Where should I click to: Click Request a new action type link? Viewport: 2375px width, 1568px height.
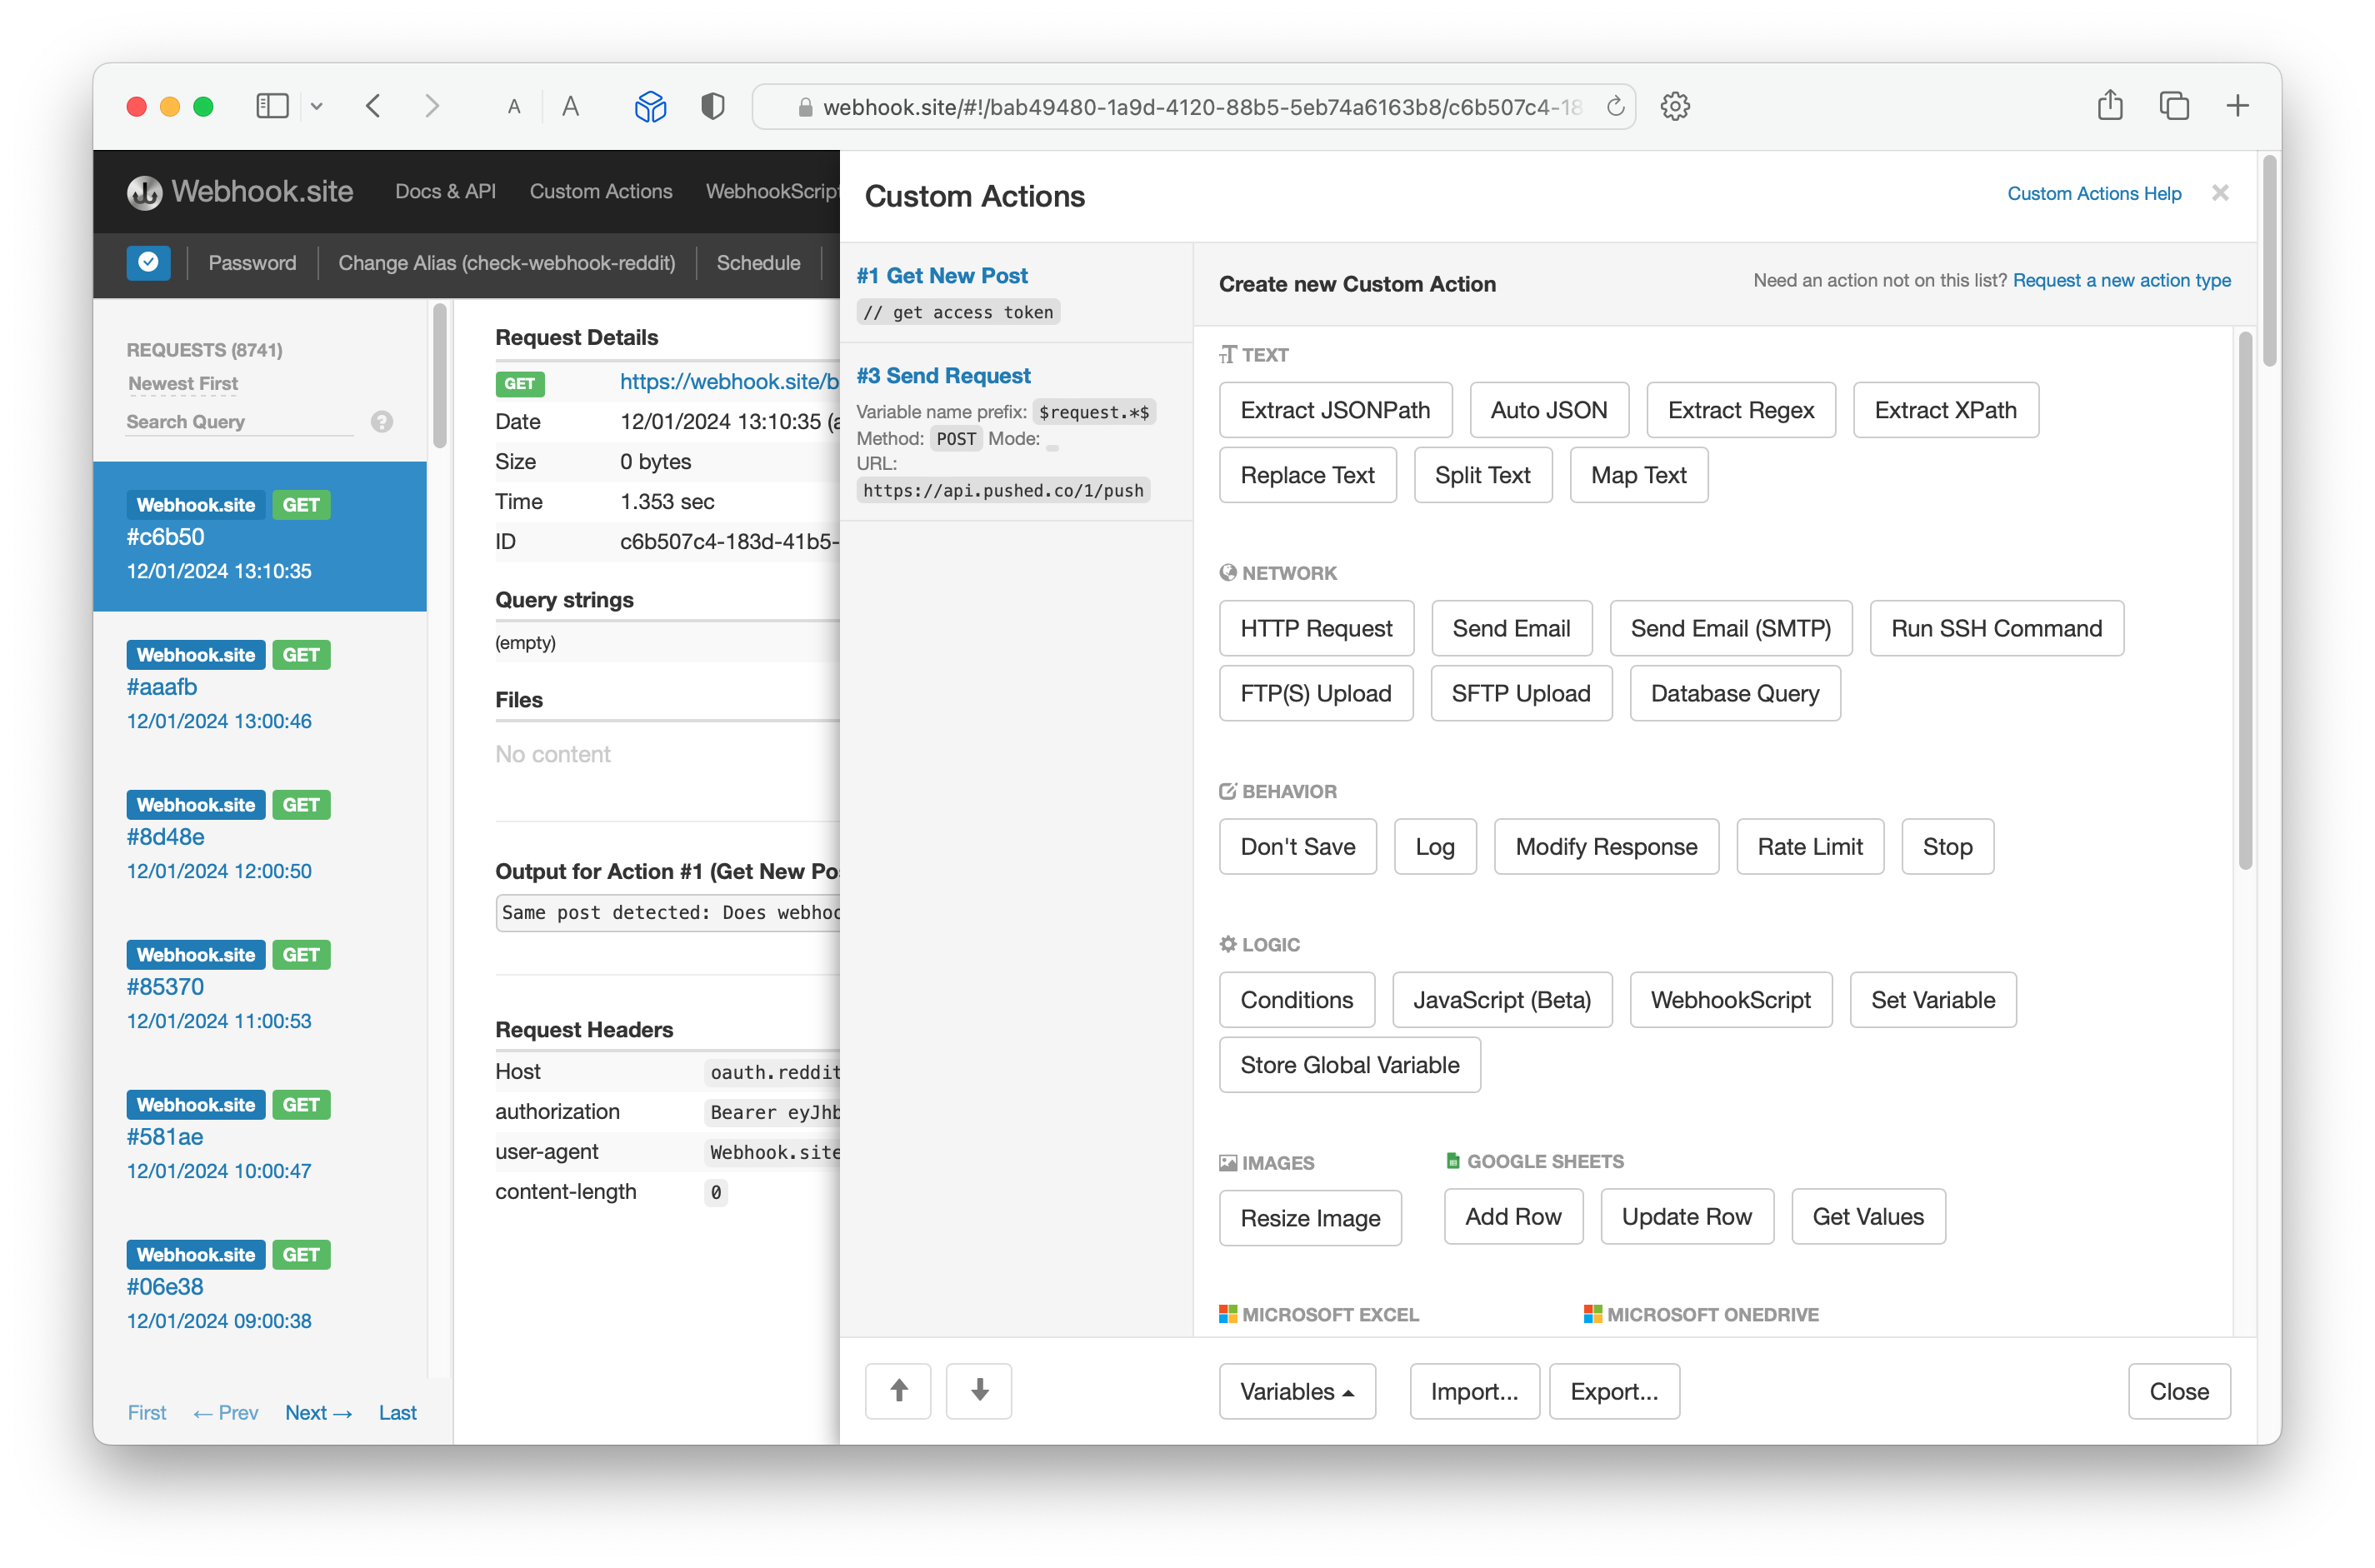coord(2123,280)
